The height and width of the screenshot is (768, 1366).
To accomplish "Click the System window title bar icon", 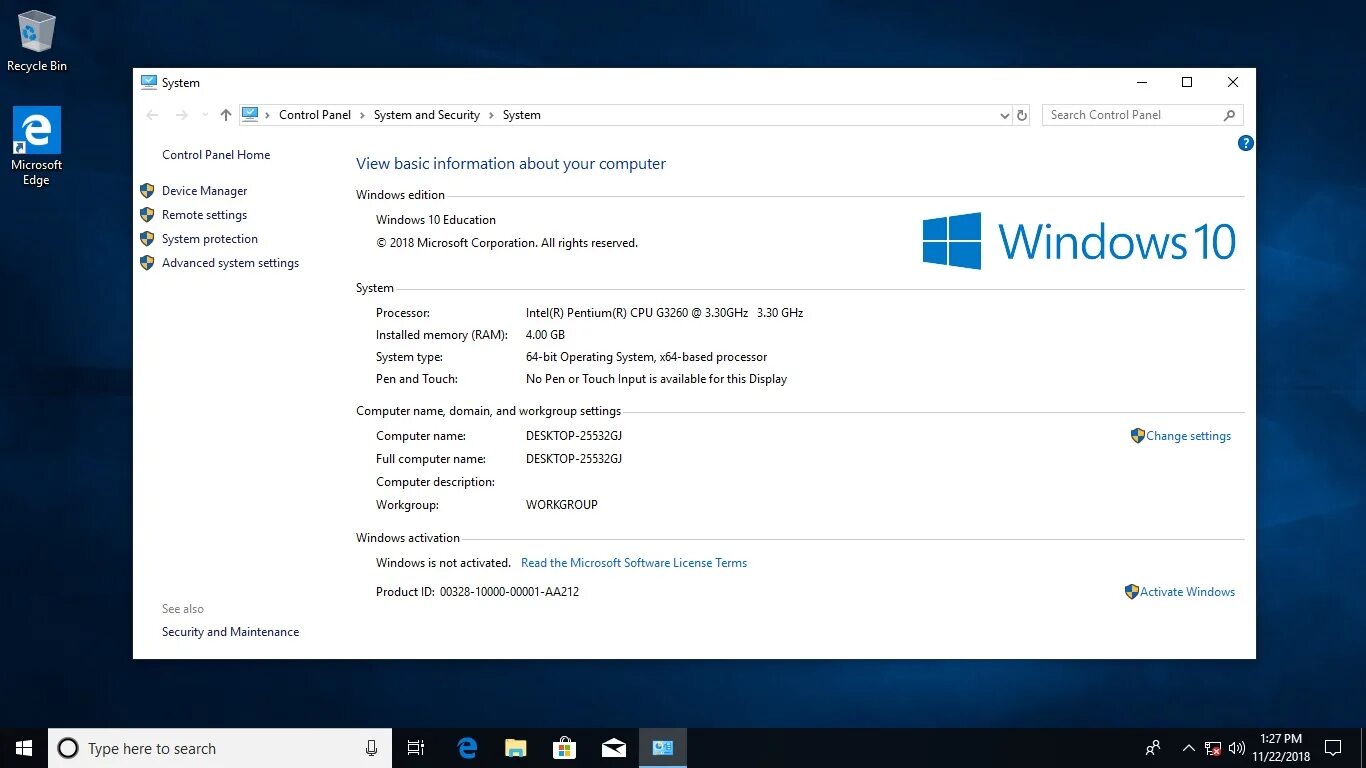I will pos(149,82).
